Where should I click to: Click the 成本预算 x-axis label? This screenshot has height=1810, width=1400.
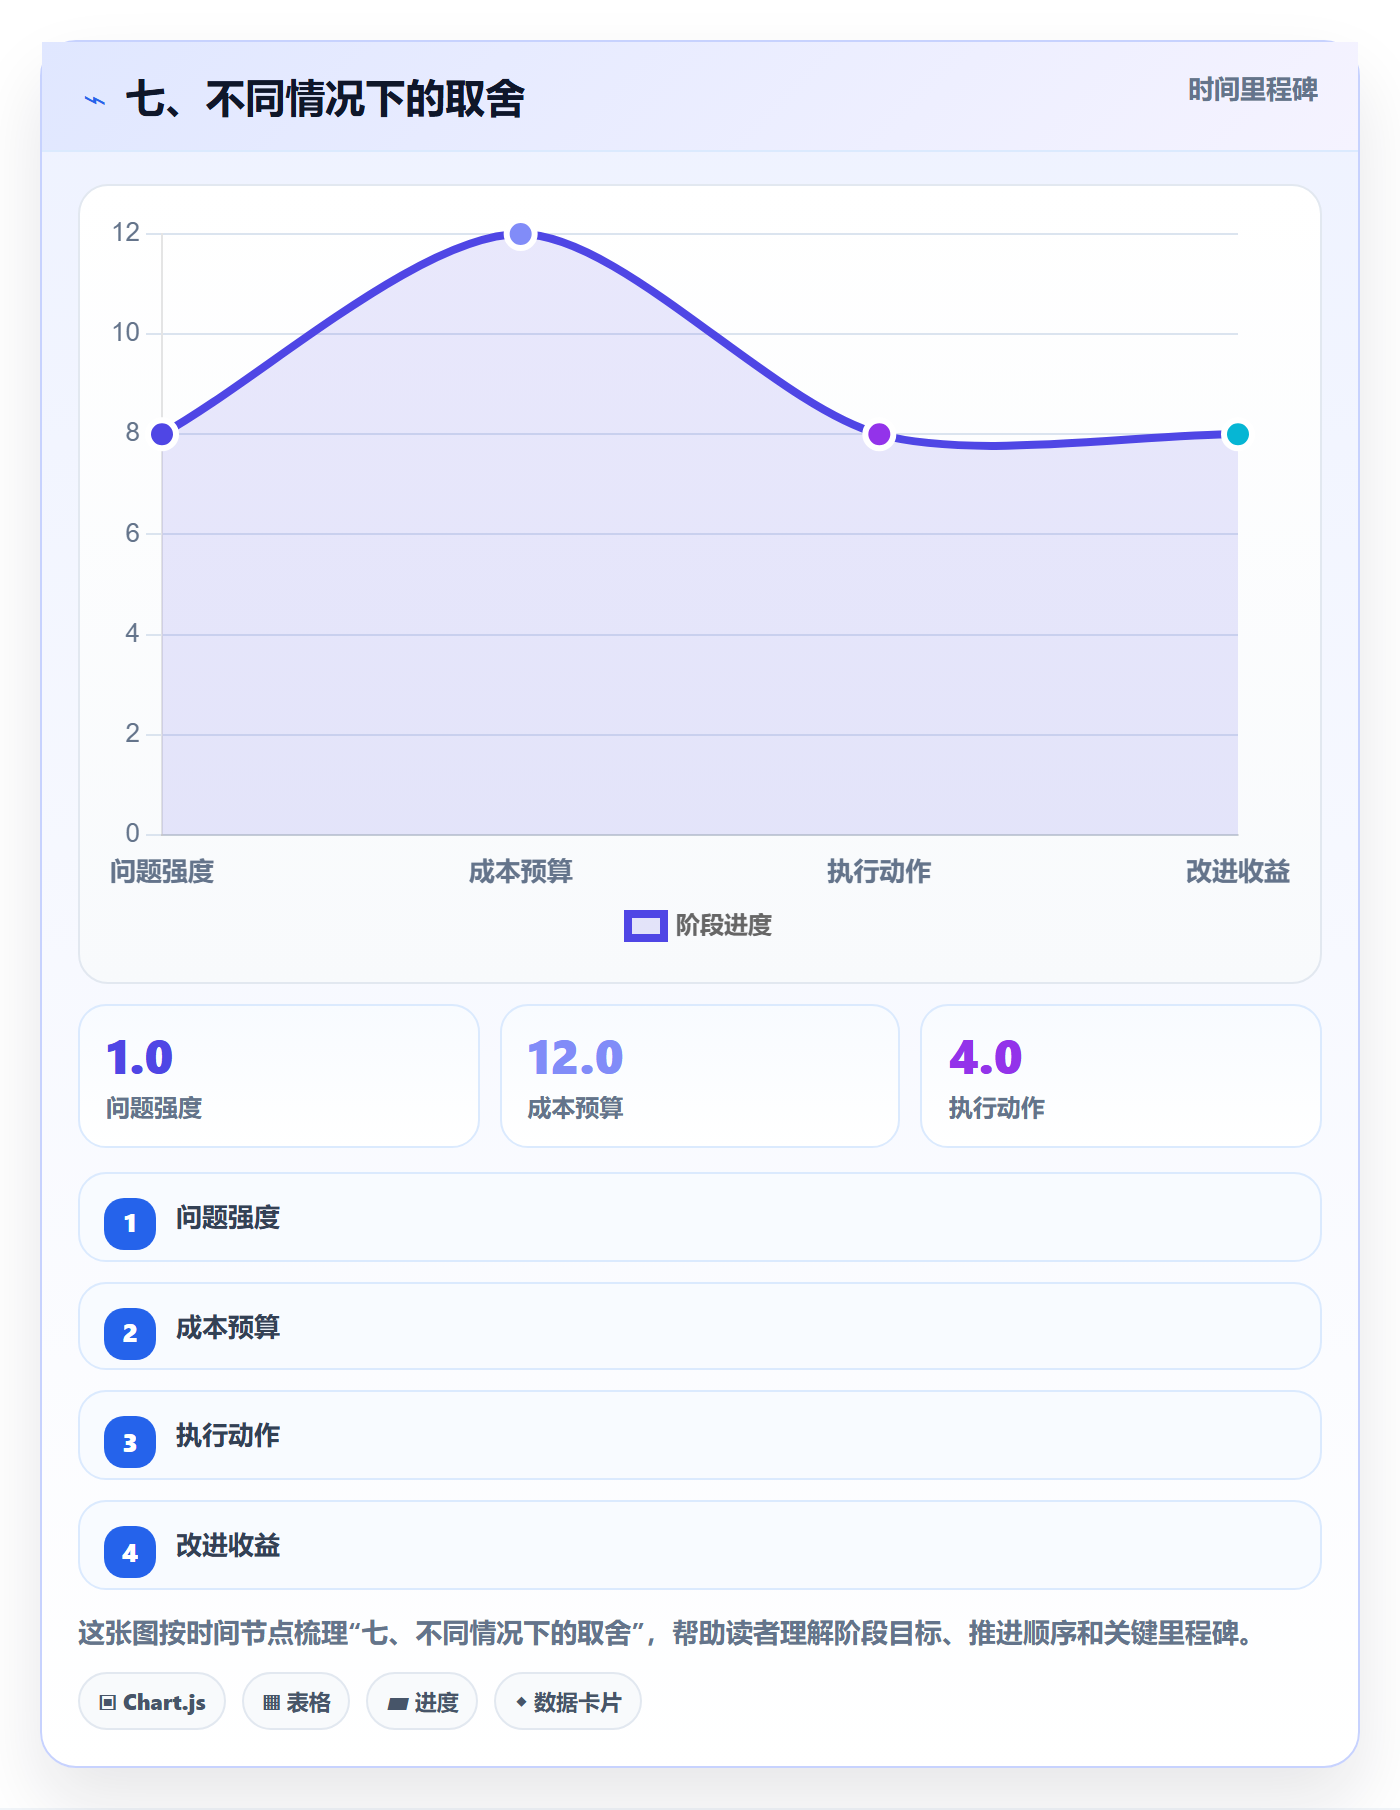pyautogui.click(x=520, y=872)
